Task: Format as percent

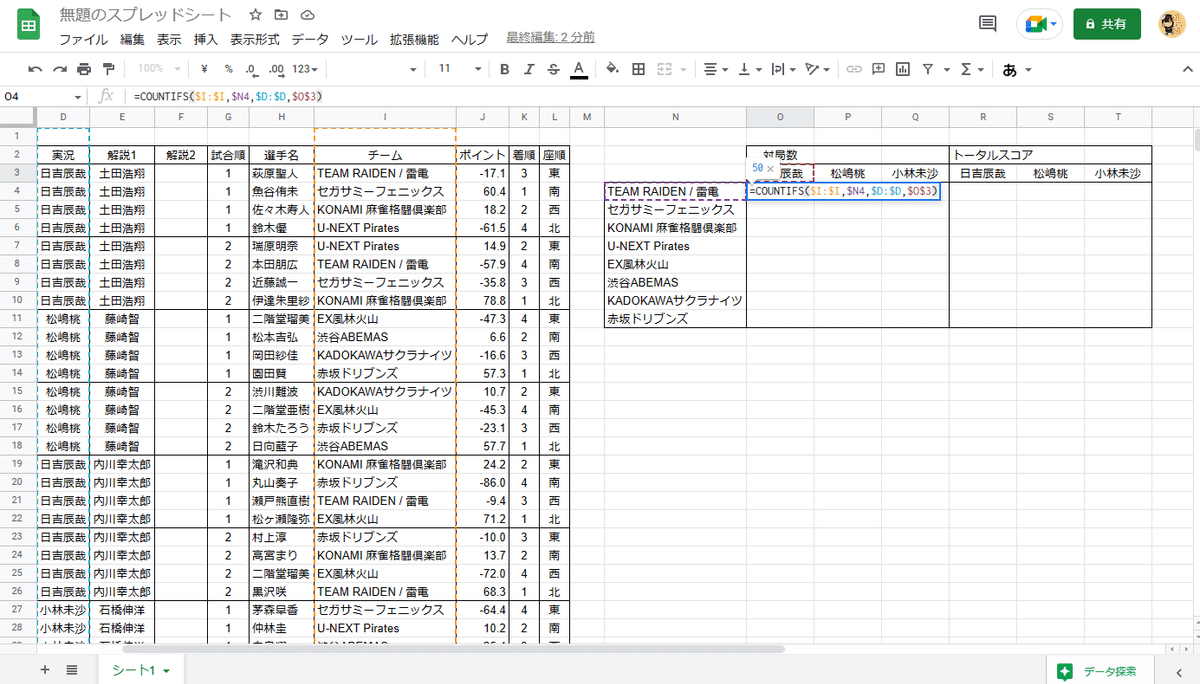Action: (x=228, y=69)
